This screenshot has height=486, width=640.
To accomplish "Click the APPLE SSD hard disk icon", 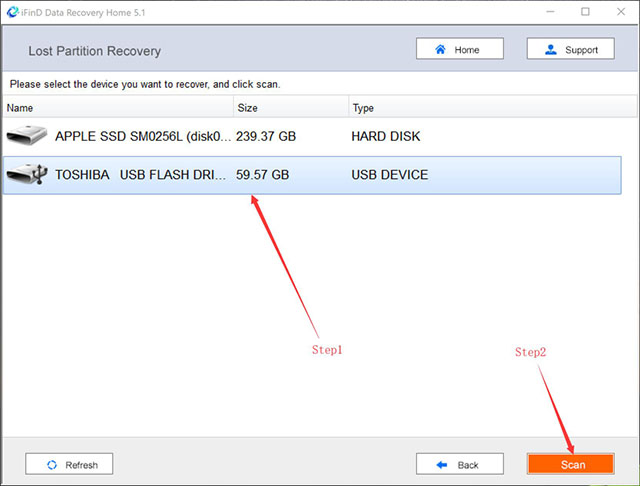I will 27,135.
